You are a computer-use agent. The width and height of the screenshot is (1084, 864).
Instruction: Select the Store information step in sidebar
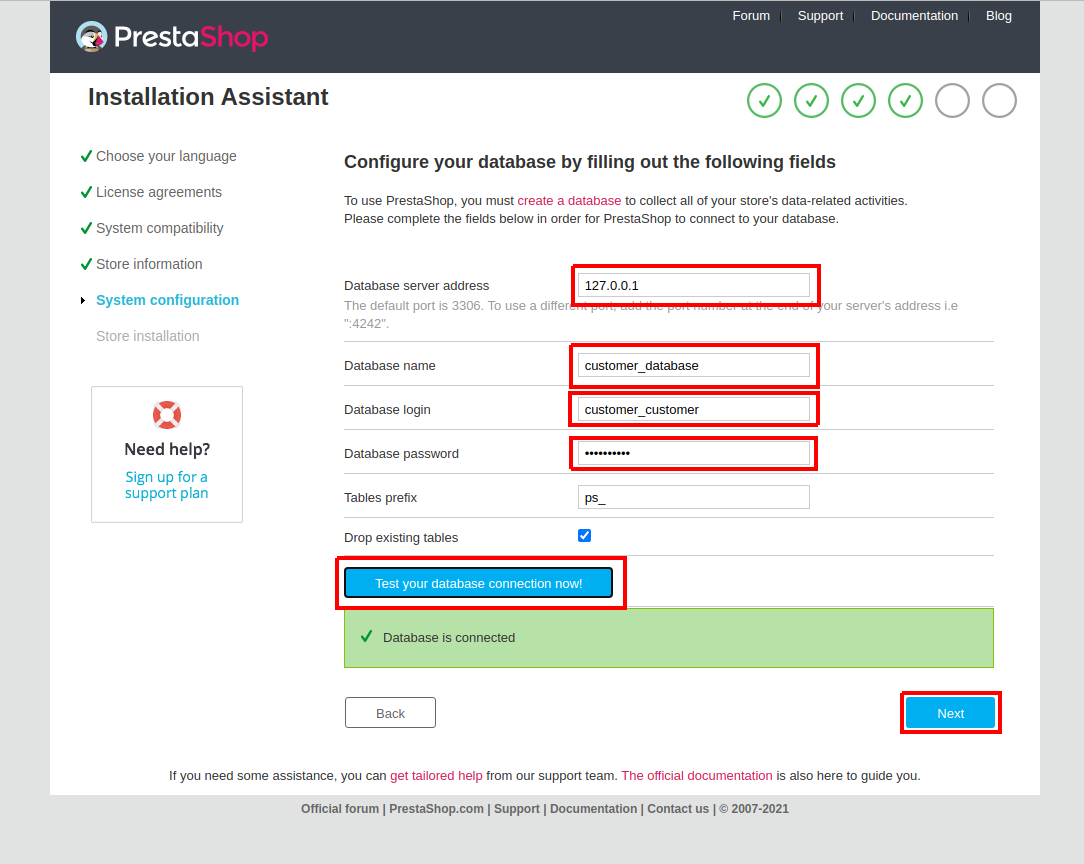(149, 264)
